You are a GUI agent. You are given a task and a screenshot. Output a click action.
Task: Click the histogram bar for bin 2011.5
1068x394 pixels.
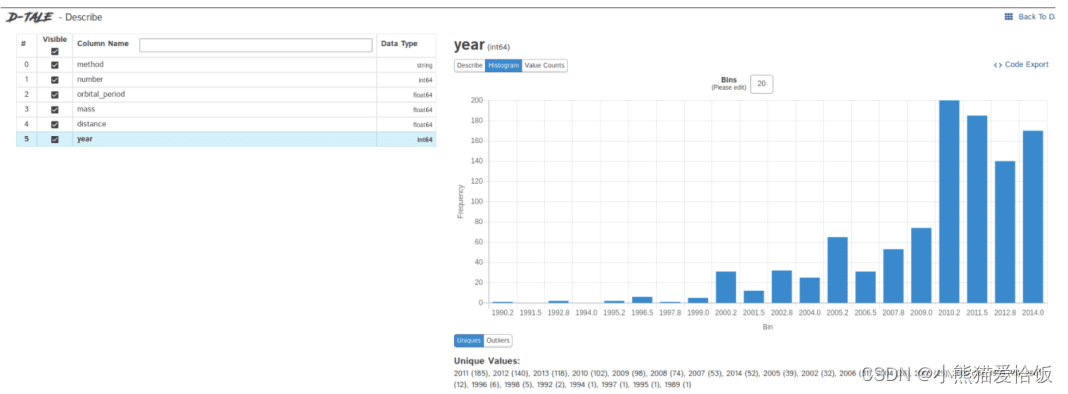click(x=977, y=209)
